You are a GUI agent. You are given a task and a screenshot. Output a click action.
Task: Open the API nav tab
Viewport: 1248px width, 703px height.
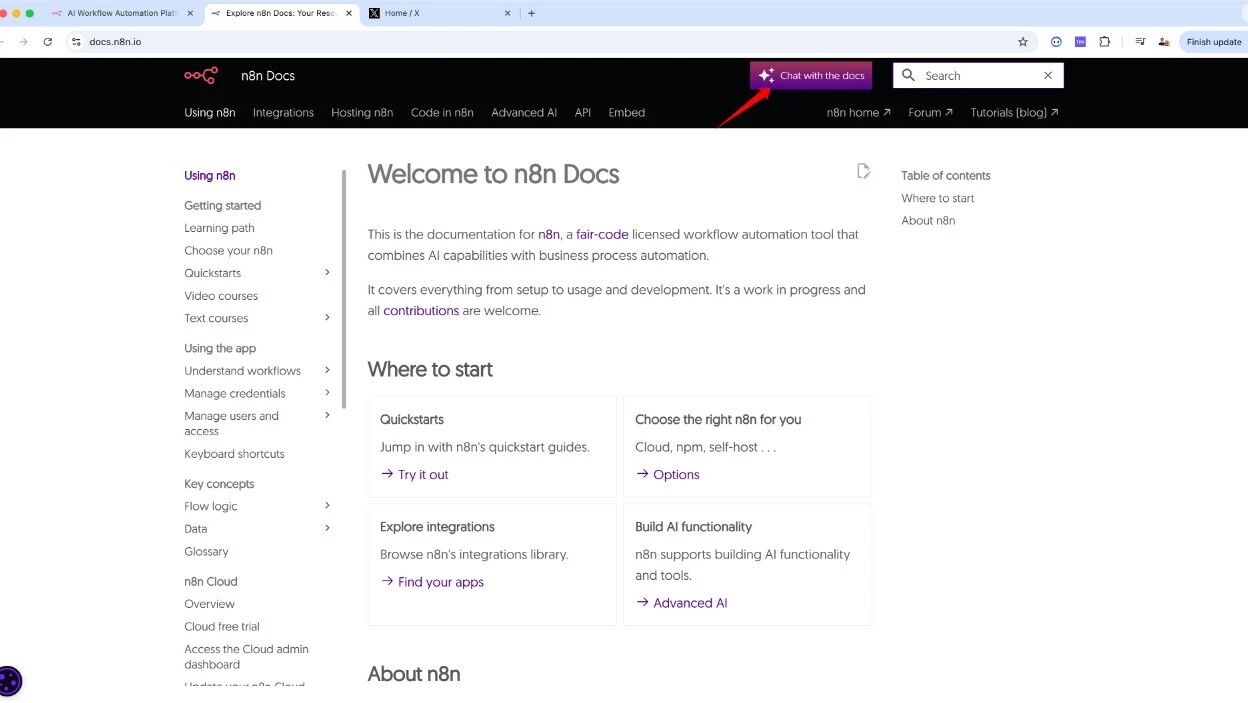click(x=583, y=113)
